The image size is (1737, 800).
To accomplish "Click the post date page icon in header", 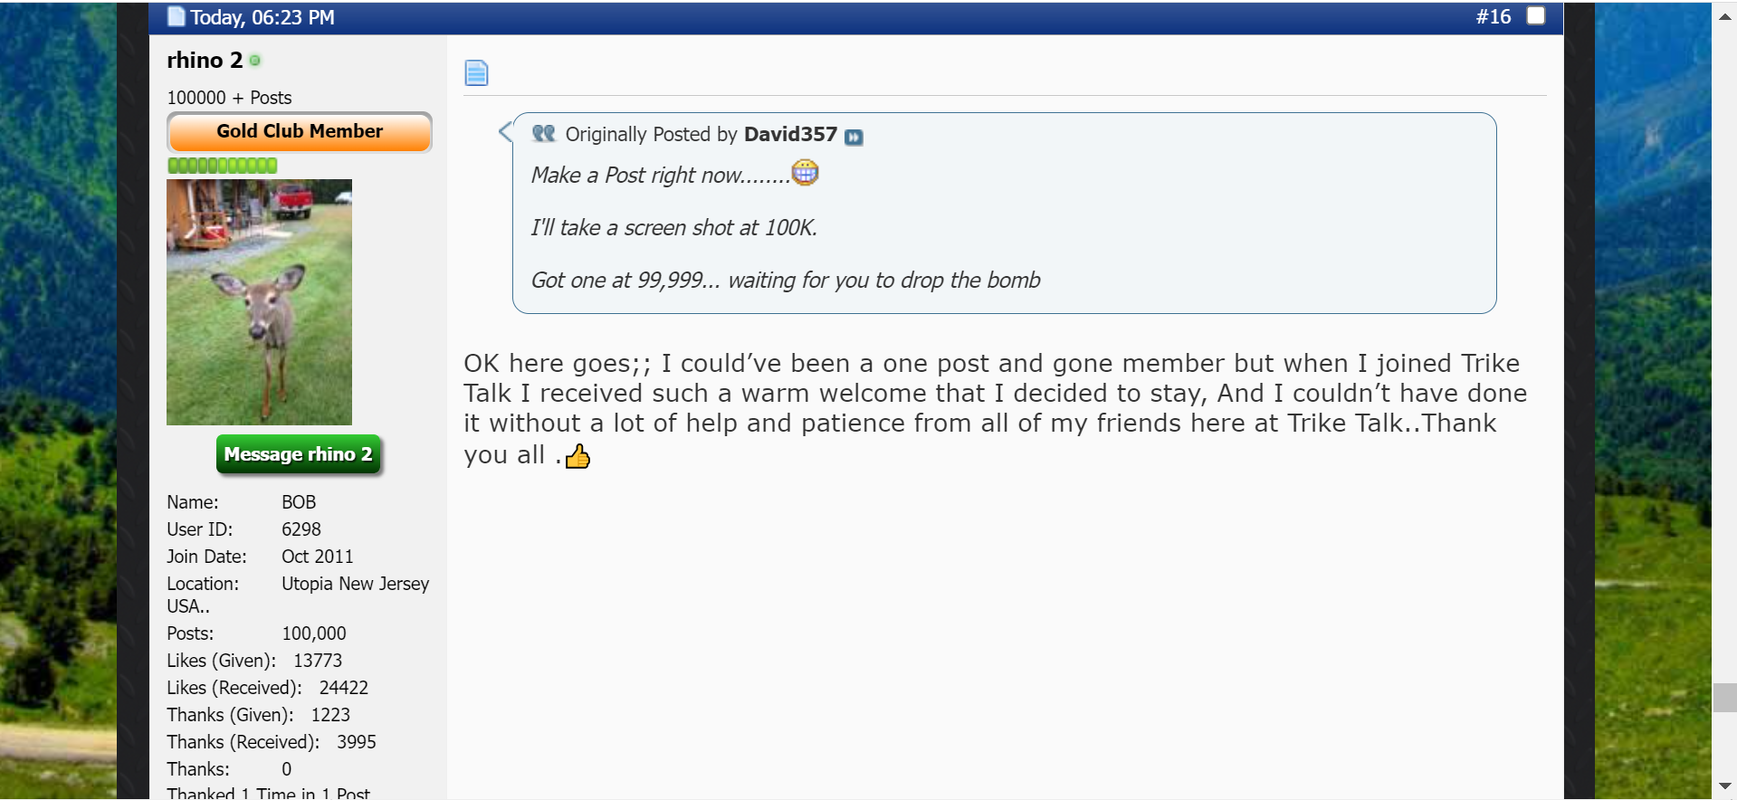I will [176, 16].
